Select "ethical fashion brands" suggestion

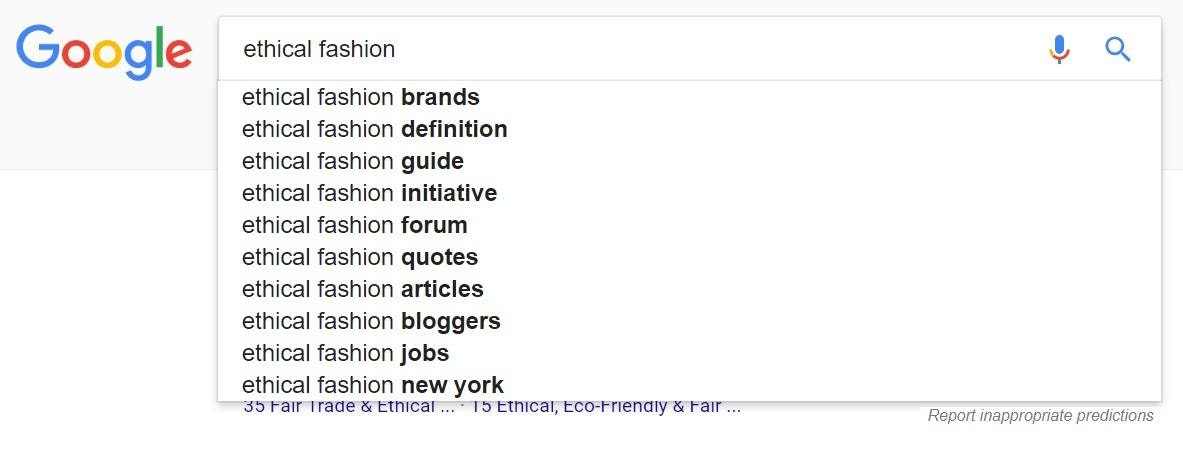pos(361,98)
